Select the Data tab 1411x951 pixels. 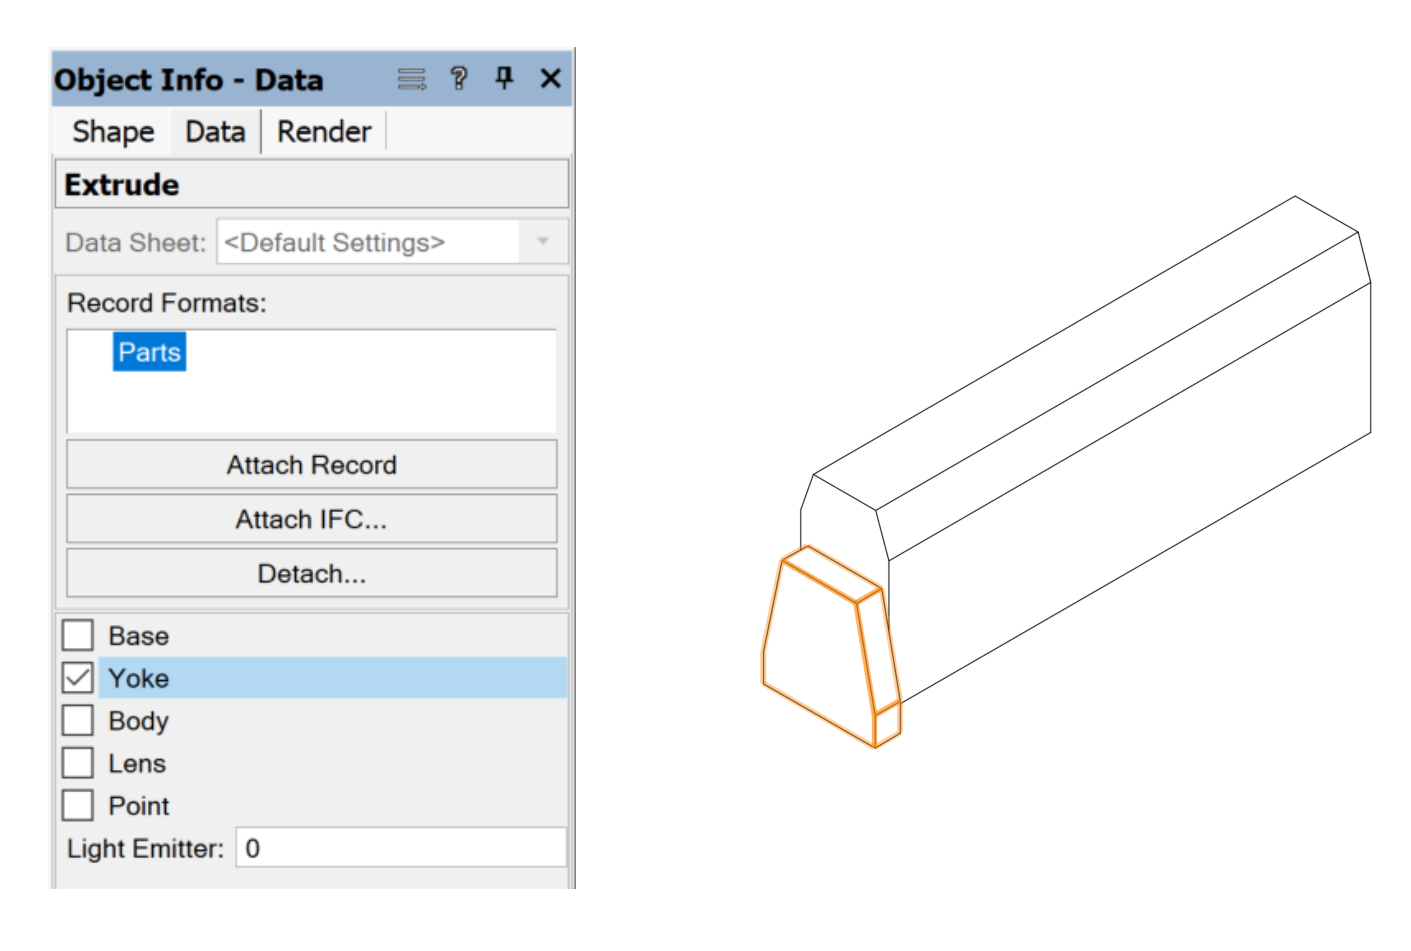(x=215, y=132)
